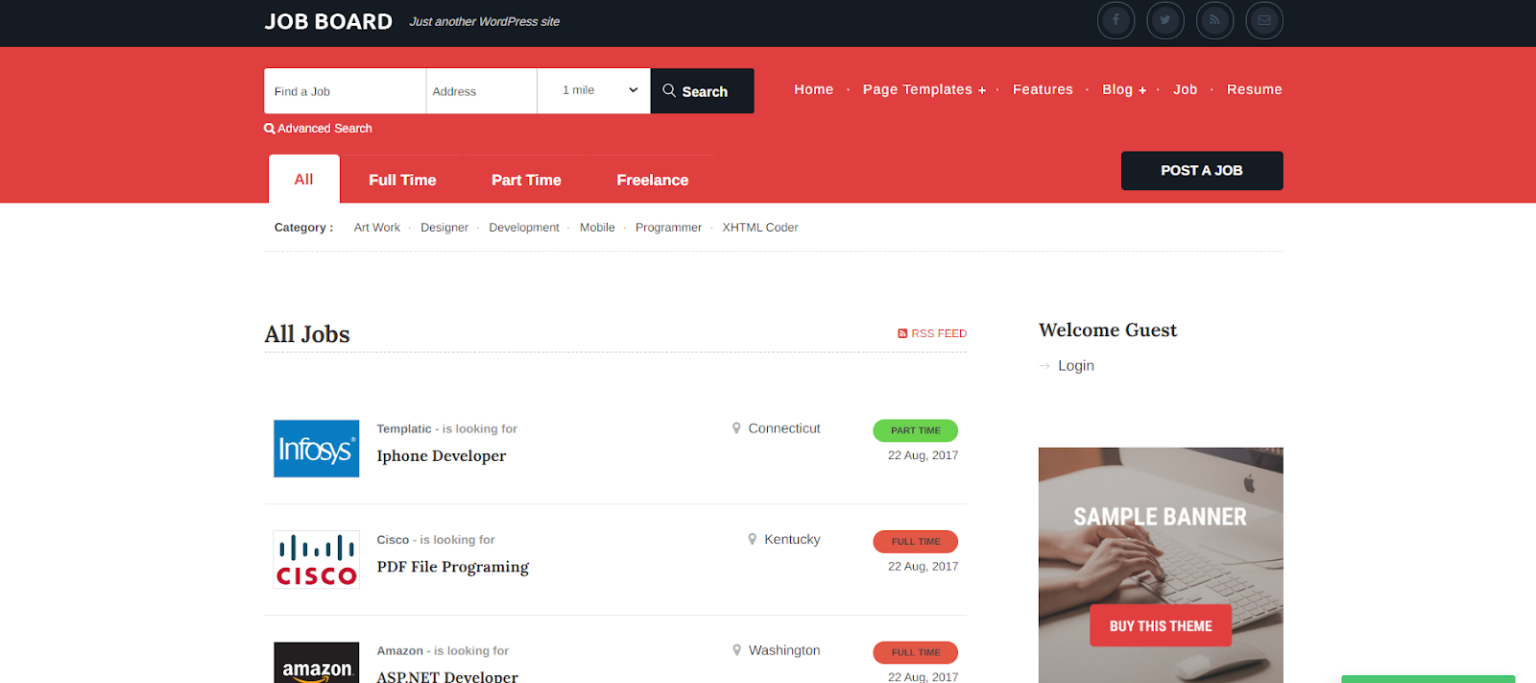Switch to the Full Time tab
Viewport: 1536px width, 683px height.
tap(402, 180)
